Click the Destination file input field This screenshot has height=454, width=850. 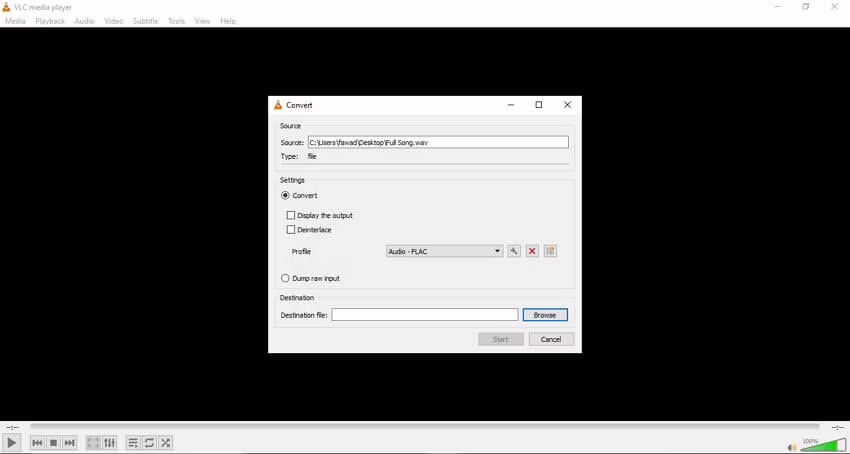tap(425, 315)
